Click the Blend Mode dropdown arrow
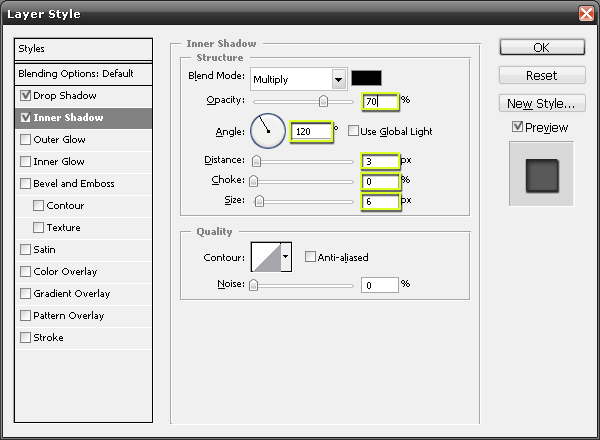This screenshot has width=600, height=440. click(339, 80)
